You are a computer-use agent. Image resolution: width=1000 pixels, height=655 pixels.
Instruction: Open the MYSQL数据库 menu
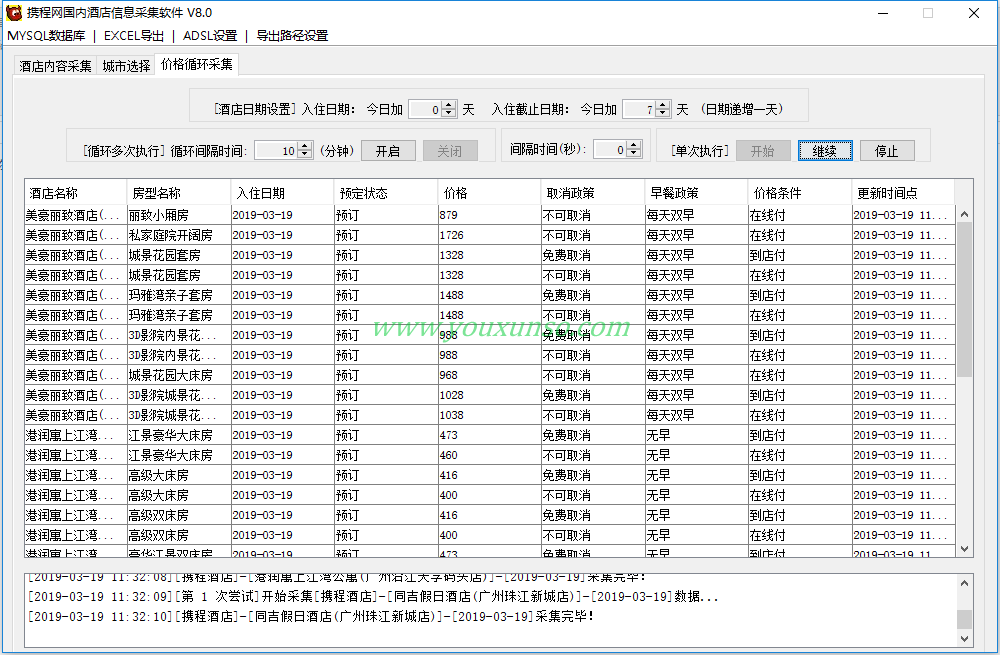tap(46, 36)
